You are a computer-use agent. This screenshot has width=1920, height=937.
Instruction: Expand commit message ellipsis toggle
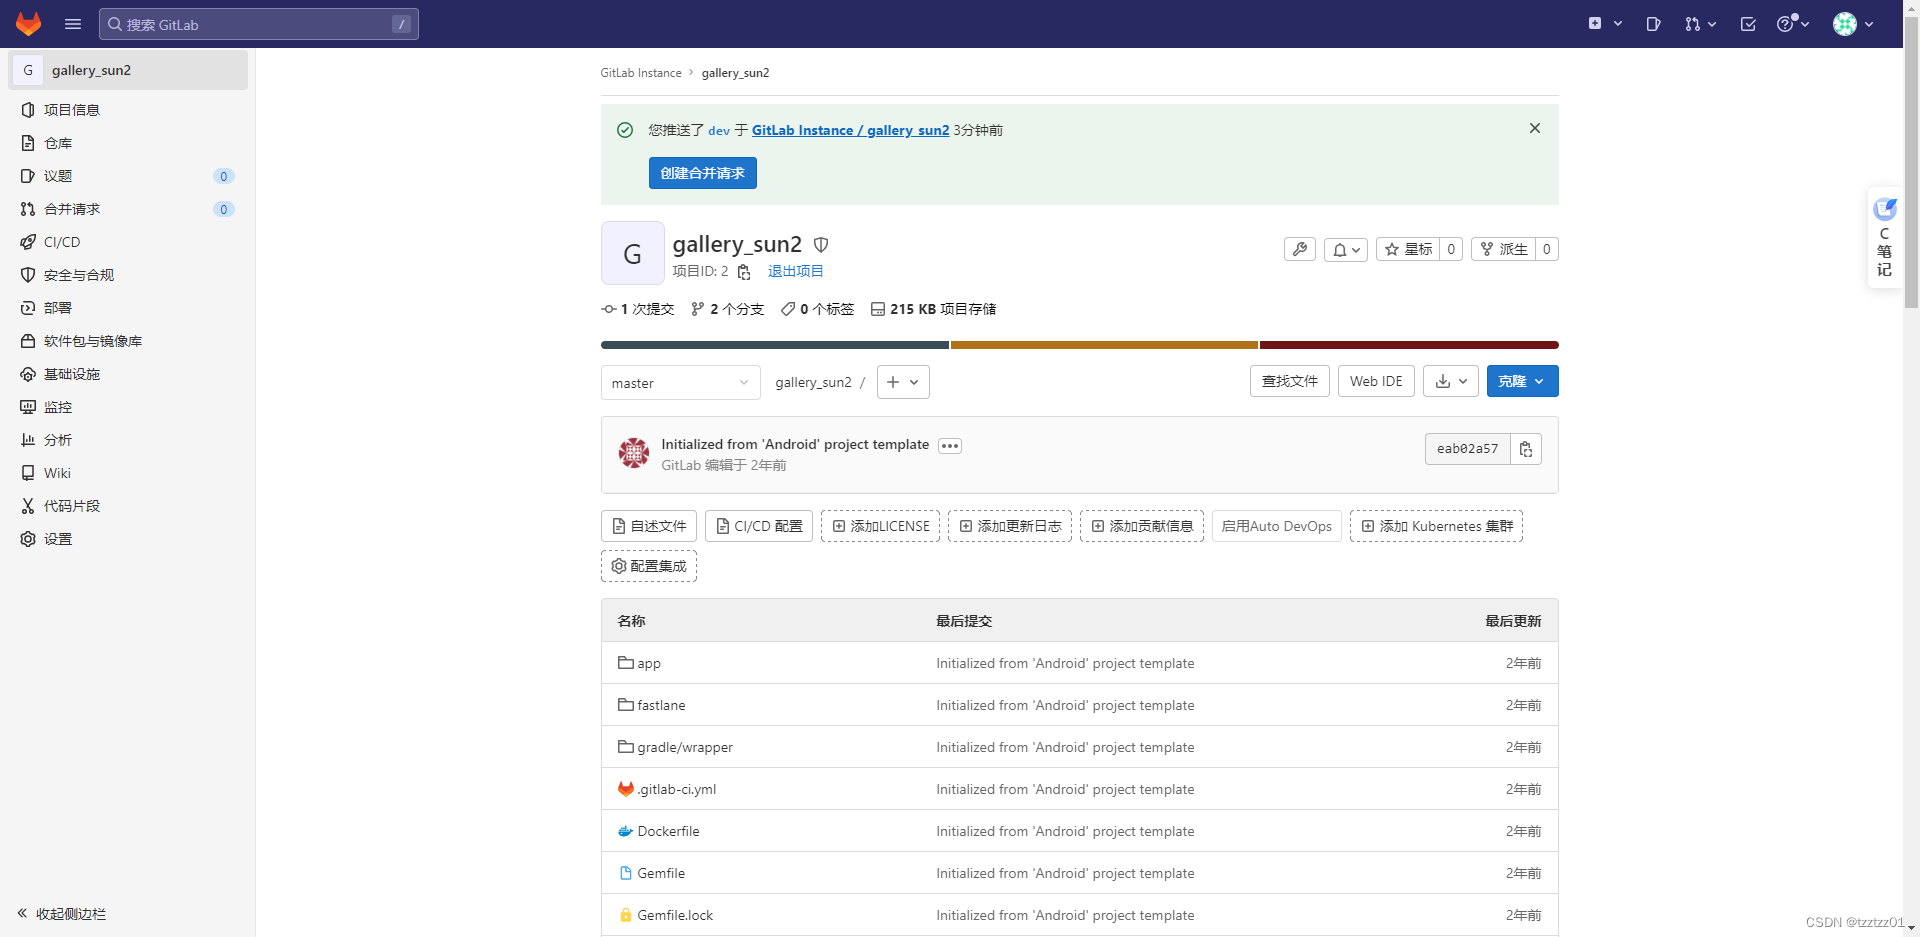coord(950,446)
